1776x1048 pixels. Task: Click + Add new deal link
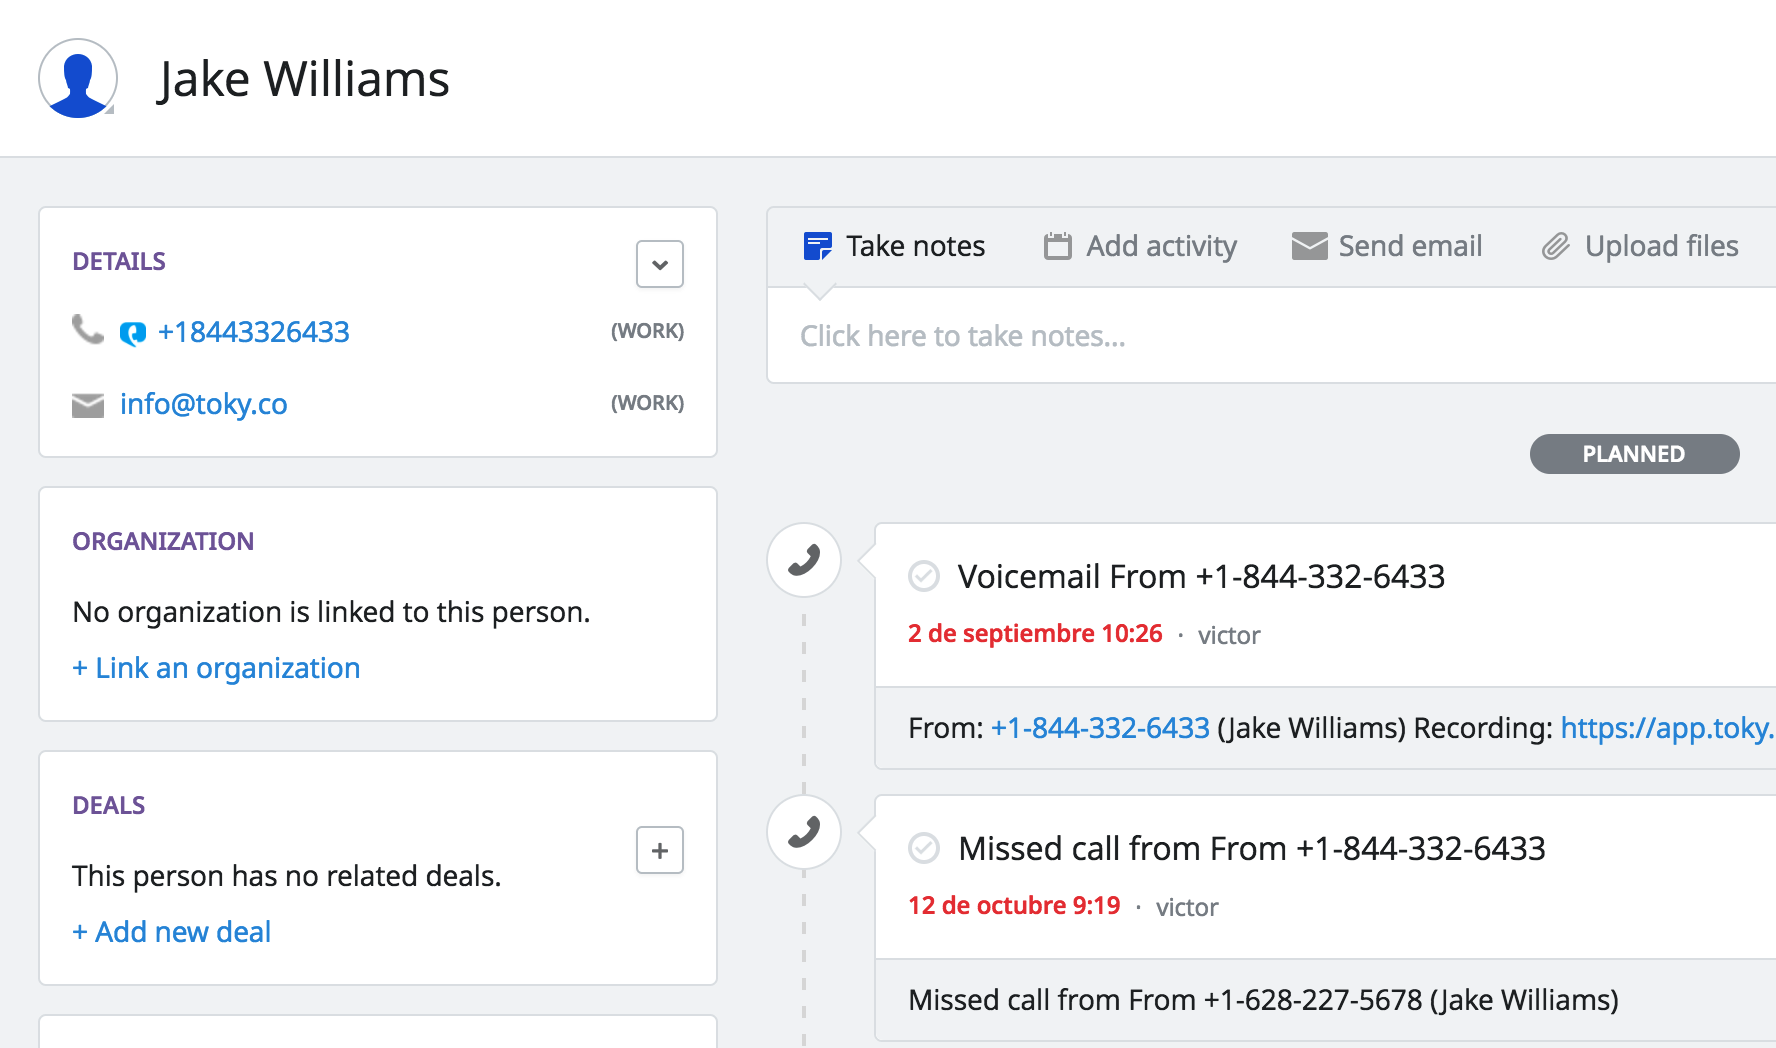(172, 932)
